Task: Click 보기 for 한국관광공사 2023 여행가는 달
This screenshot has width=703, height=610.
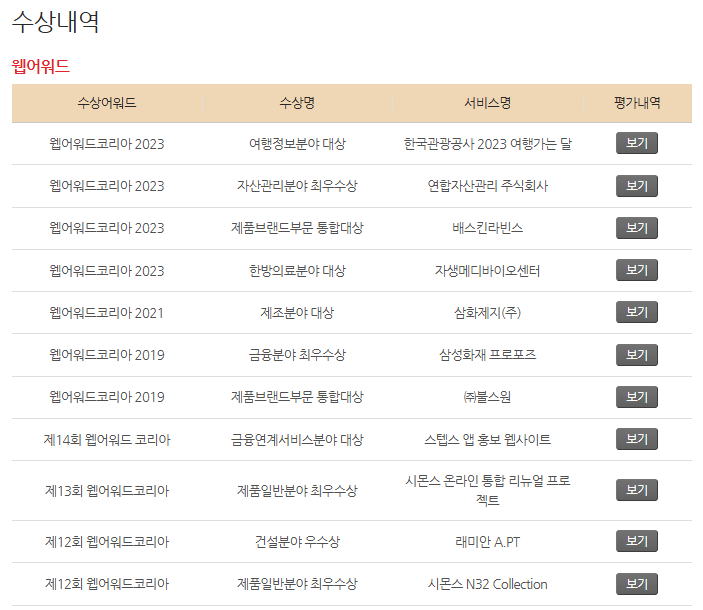Action: tap(637, 143)
